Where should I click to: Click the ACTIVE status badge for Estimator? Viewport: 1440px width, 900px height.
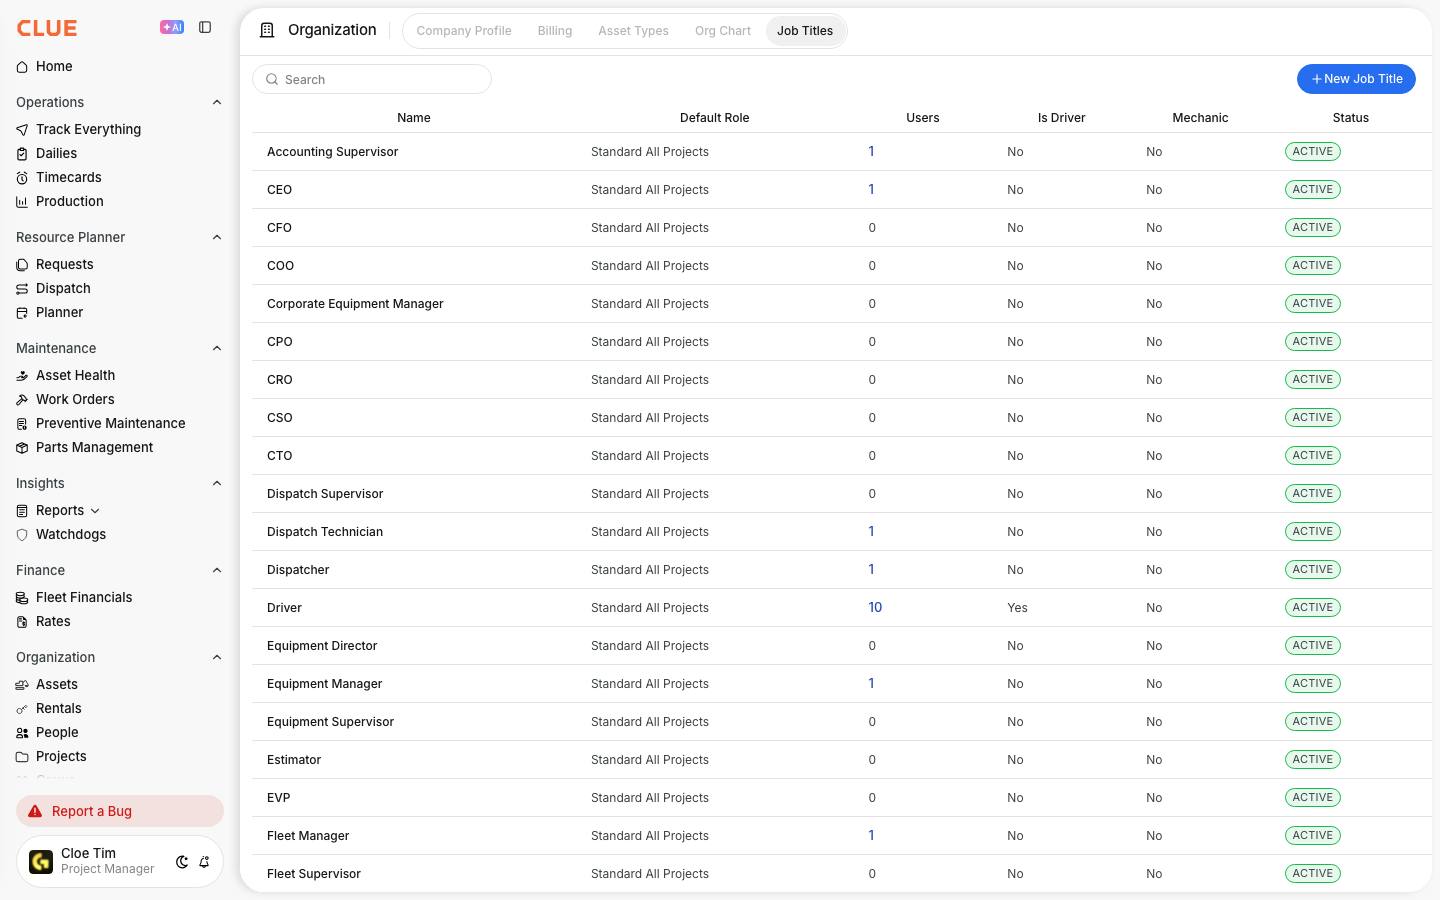pos(1312,760)
